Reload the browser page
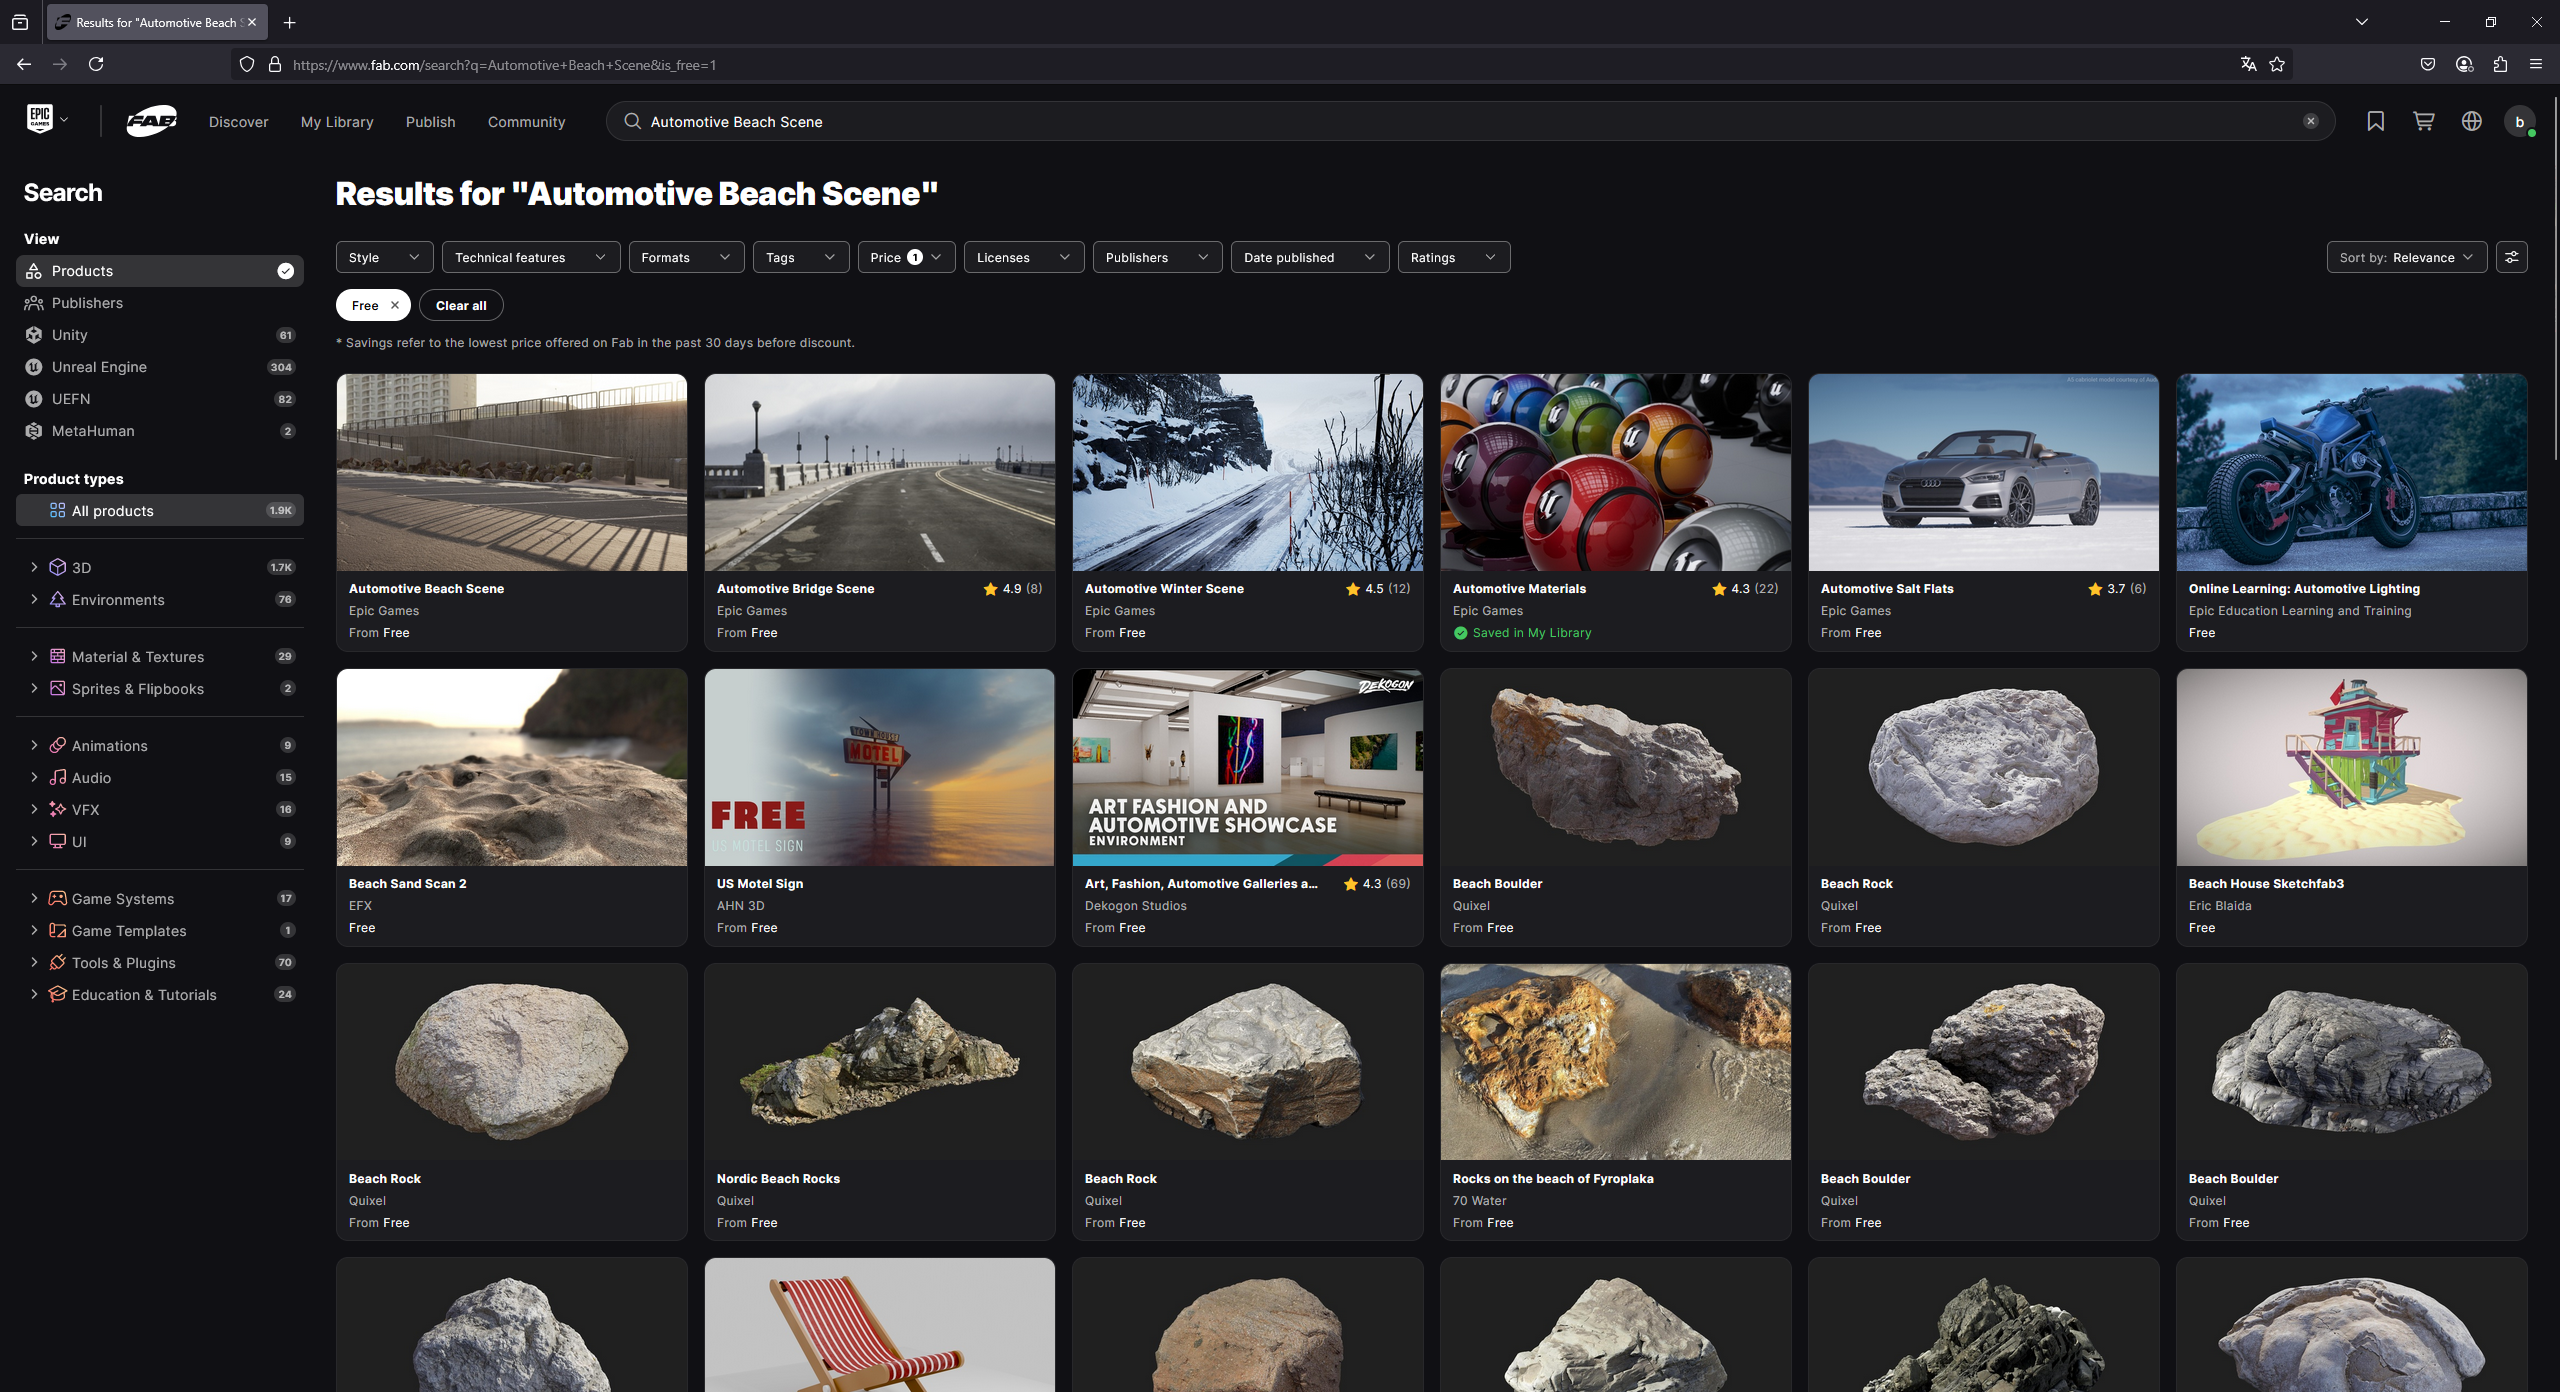 96,64
